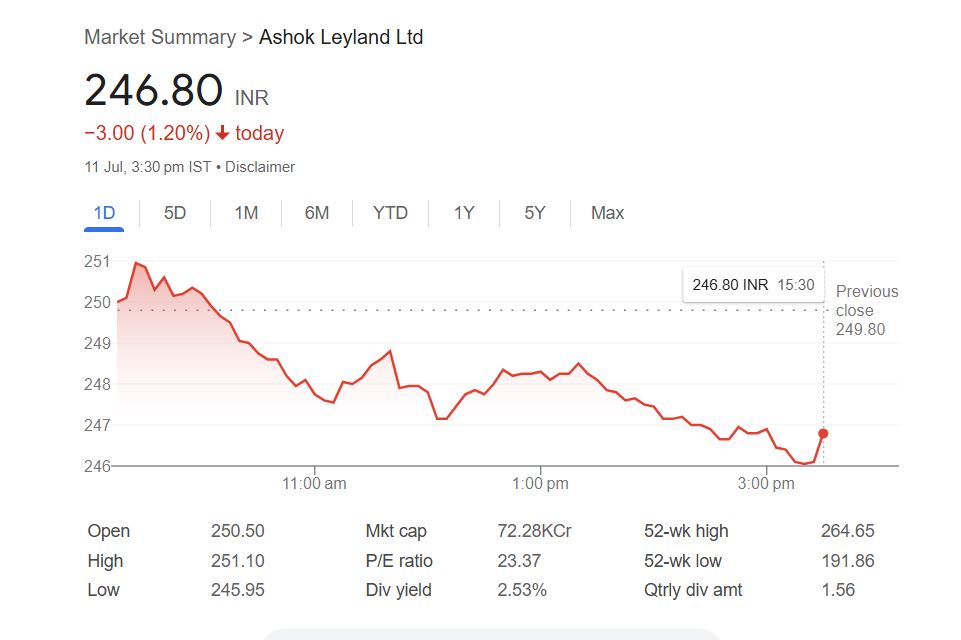Select the 1D time range tab
This screenshot has width=961, height=640.
click(x=104, y=213)
